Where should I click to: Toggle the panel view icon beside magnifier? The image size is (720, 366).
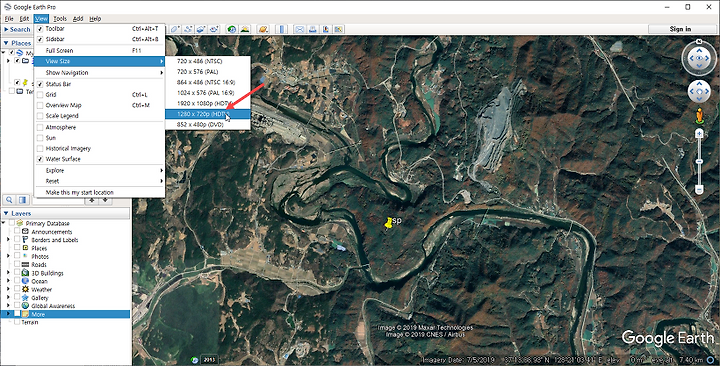[22, 200]
